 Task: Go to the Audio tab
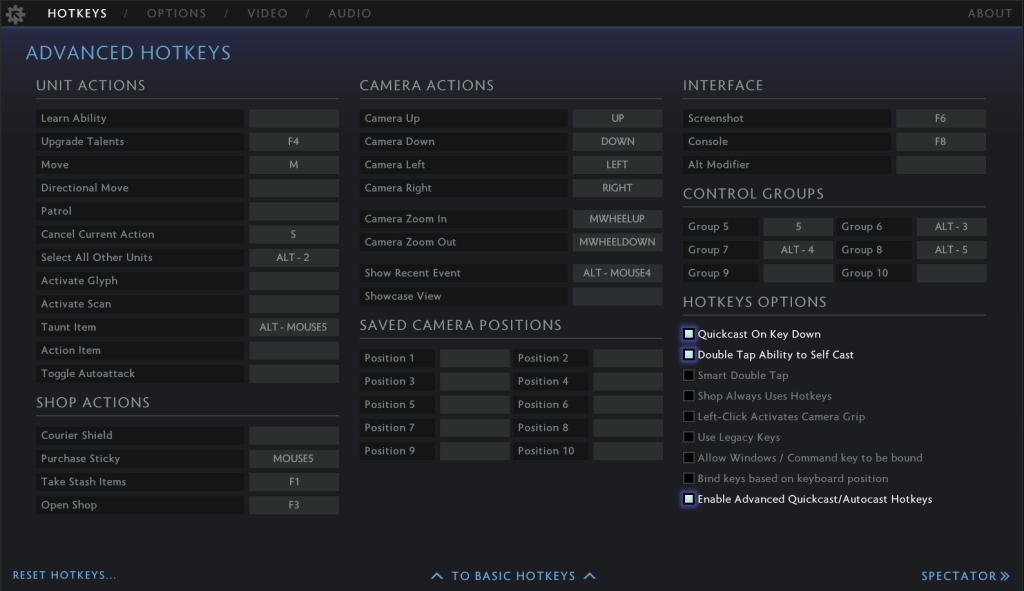coord(349,14)
